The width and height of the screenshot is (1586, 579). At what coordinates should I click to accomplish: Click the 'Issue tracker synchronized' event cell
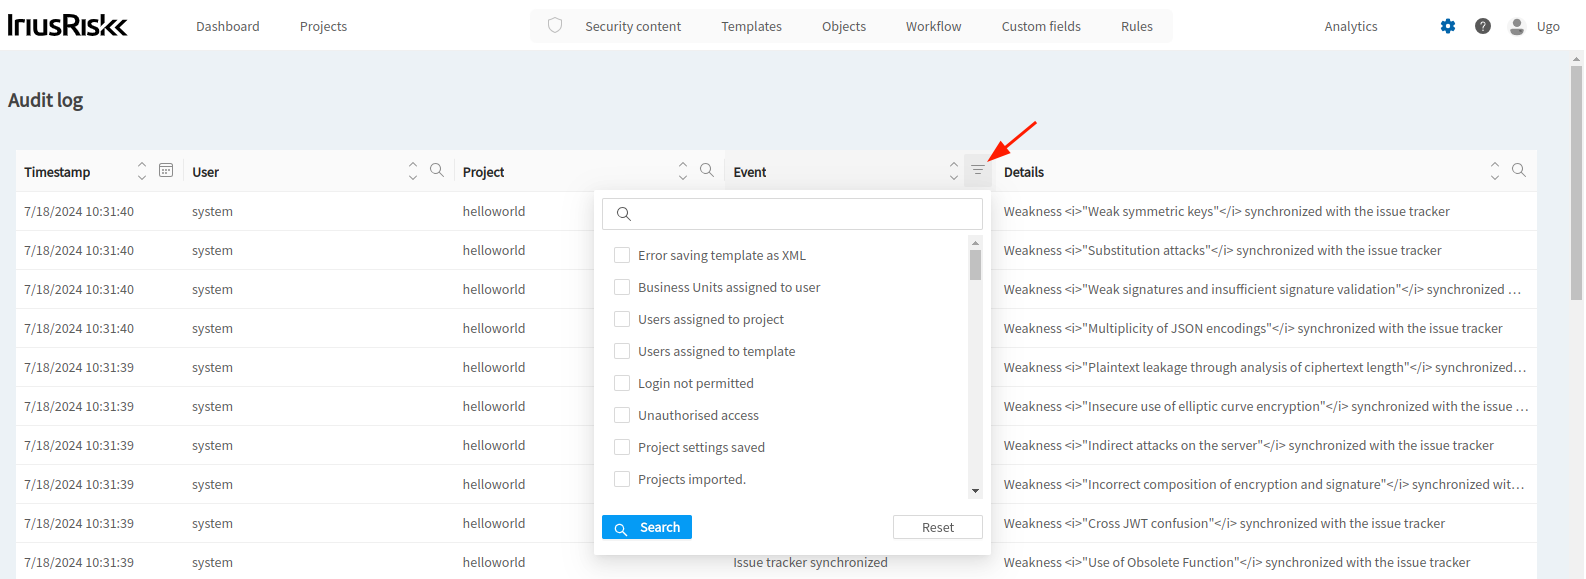(810, 562)
